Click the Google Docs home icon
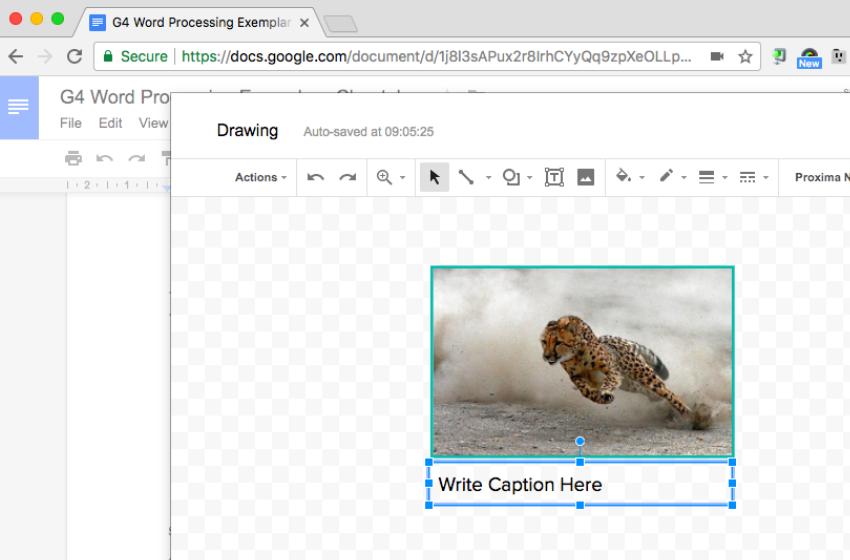This screenshot has height=560, width=850. (x=19, y=107)
